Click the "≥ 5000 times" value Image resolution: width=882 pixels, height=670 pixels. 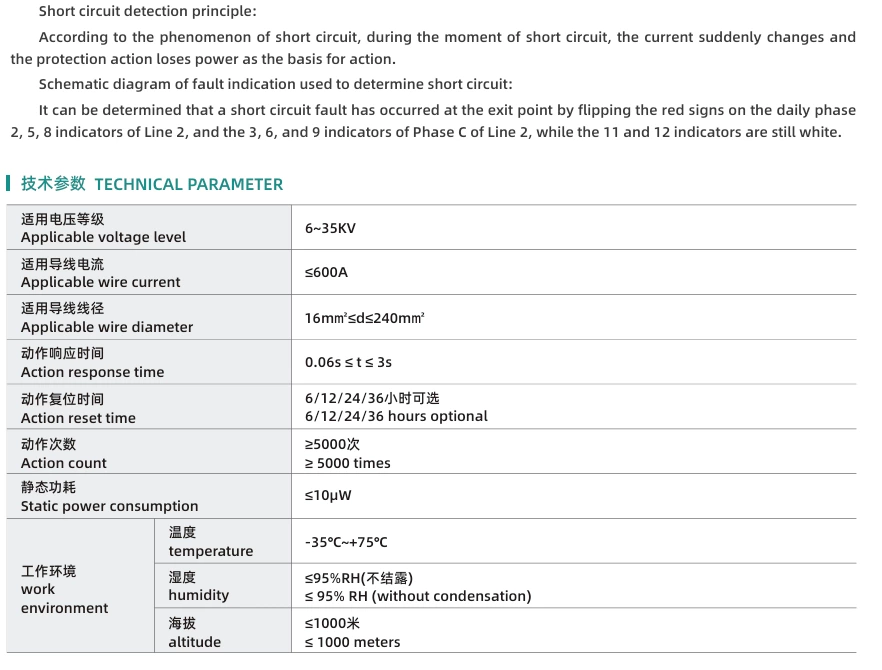(347, 463)
